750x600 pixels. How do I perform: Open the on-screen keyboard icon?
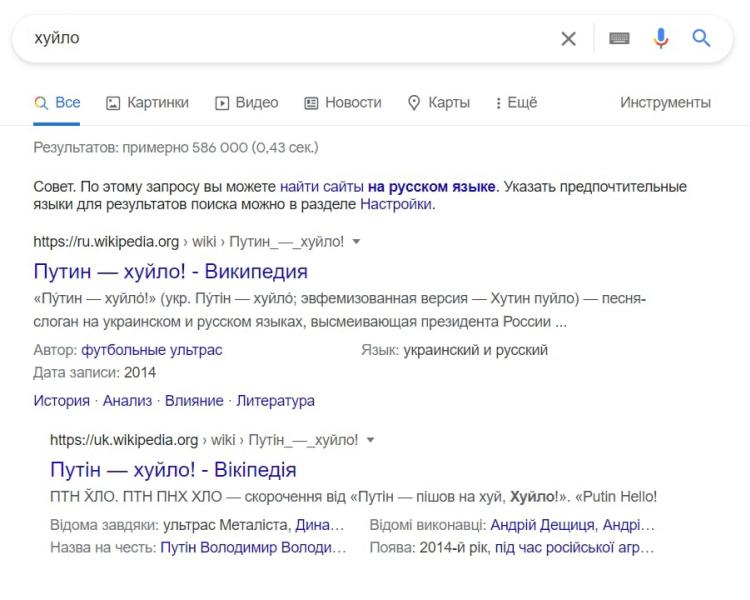tap(619, 38)
